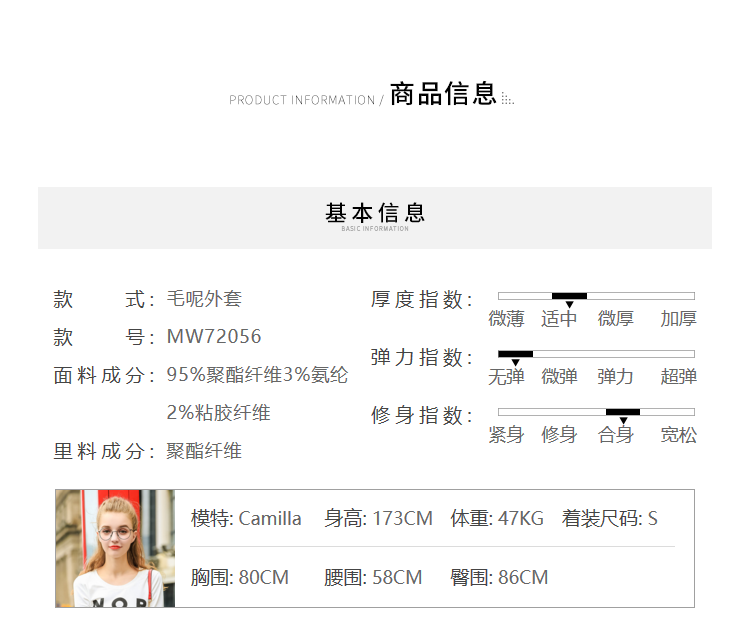The height and width of the screenshot is (628, 750).
Task: Click the elasticity index slider bar
Action: (596, 354)
